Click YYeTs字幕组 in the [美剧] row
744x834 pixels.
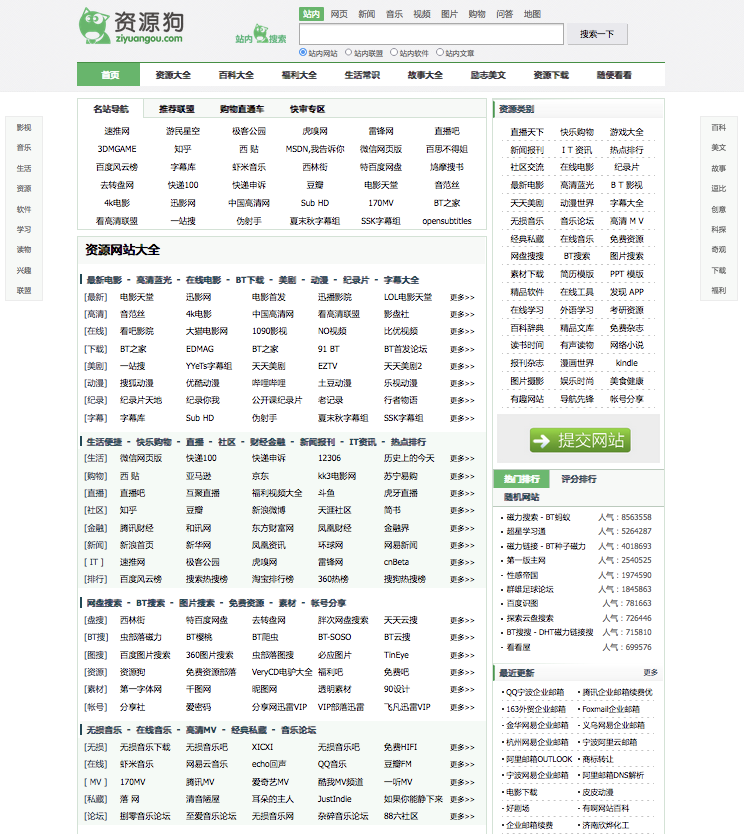(209, 366)
